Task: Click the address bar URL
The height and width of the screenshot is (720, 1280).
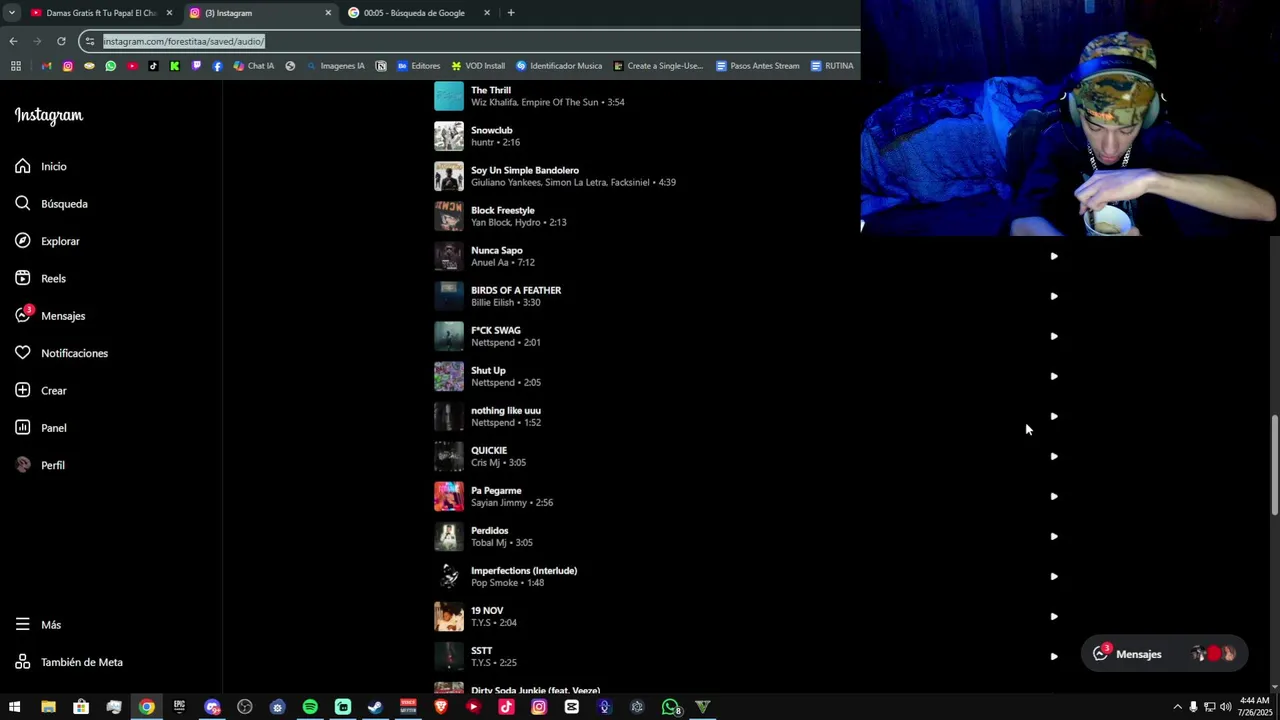Action: [x=184, y=41]
